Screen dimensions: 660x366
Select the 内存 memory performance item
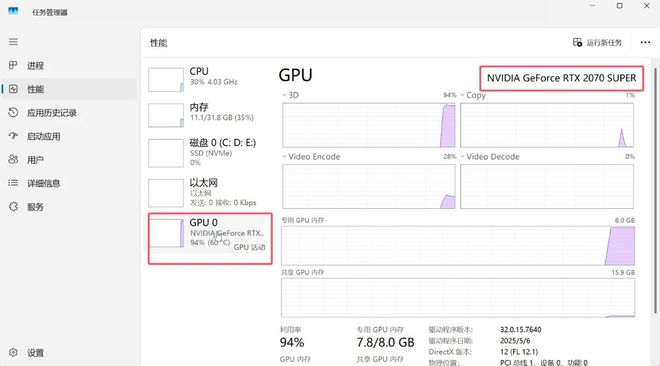210,114
